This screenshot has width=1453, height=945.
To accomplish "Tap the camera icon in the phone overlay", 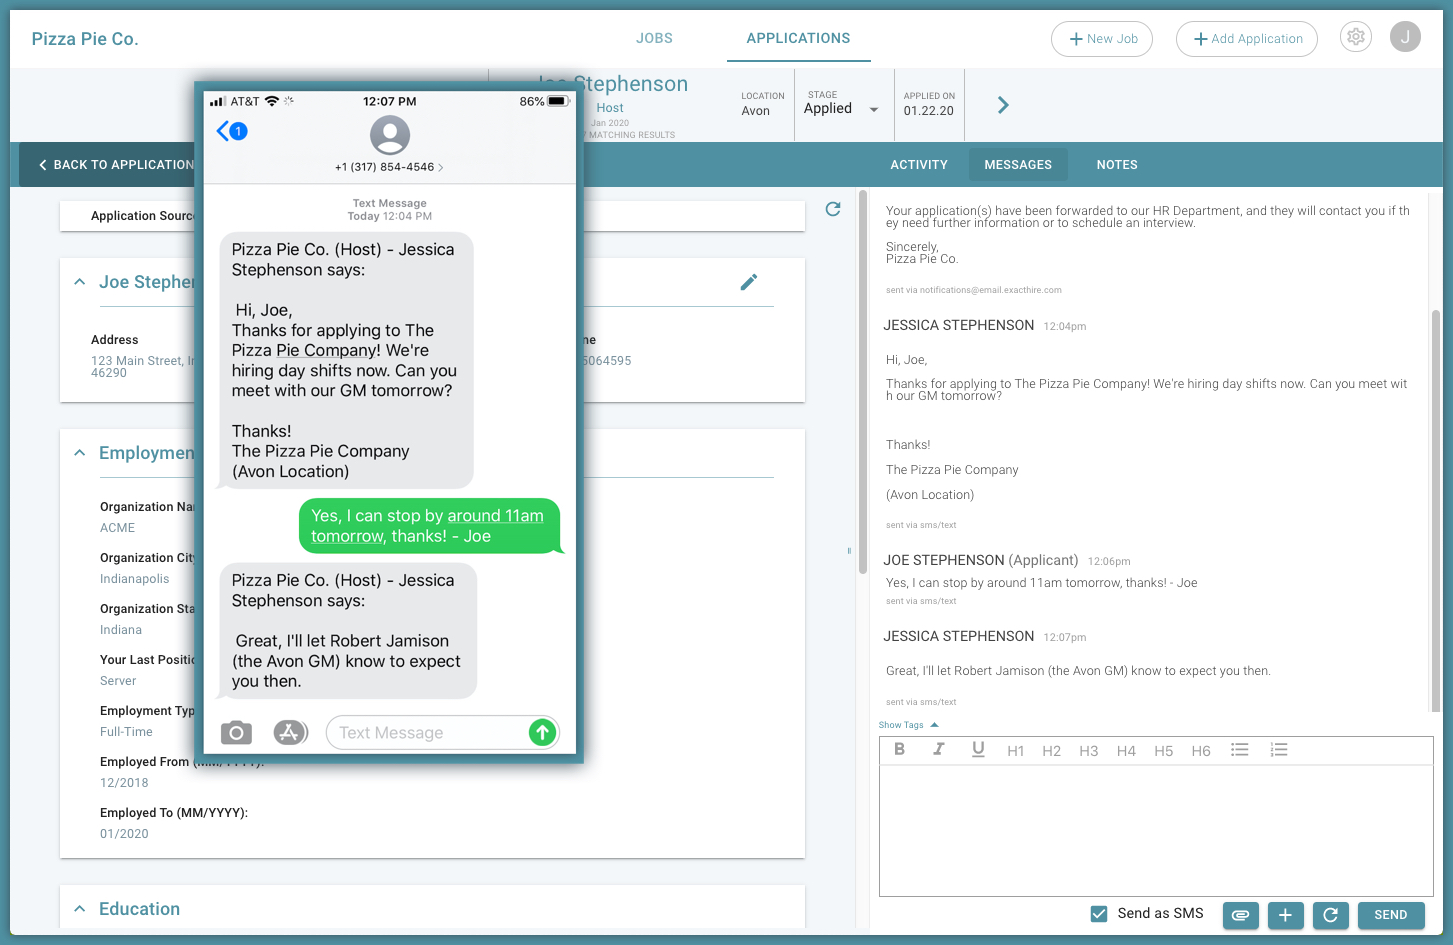I will (x=236, y=733).
